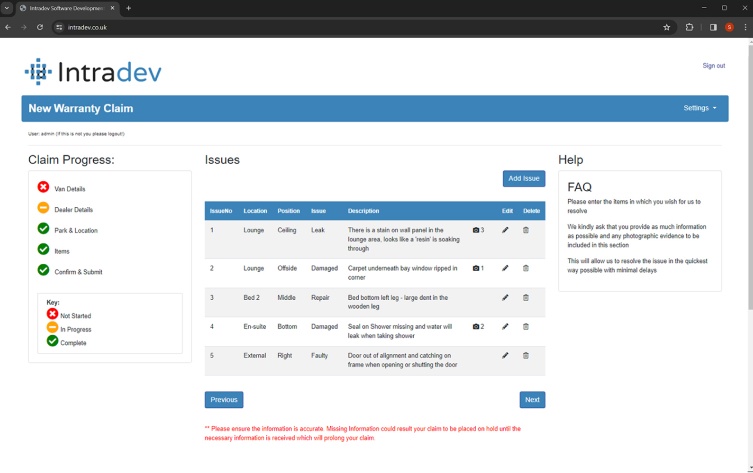Open Chrome three-dot menu
Image resolution: width=753 pixels, height=473 pixels.
click(x=745, y=27)
